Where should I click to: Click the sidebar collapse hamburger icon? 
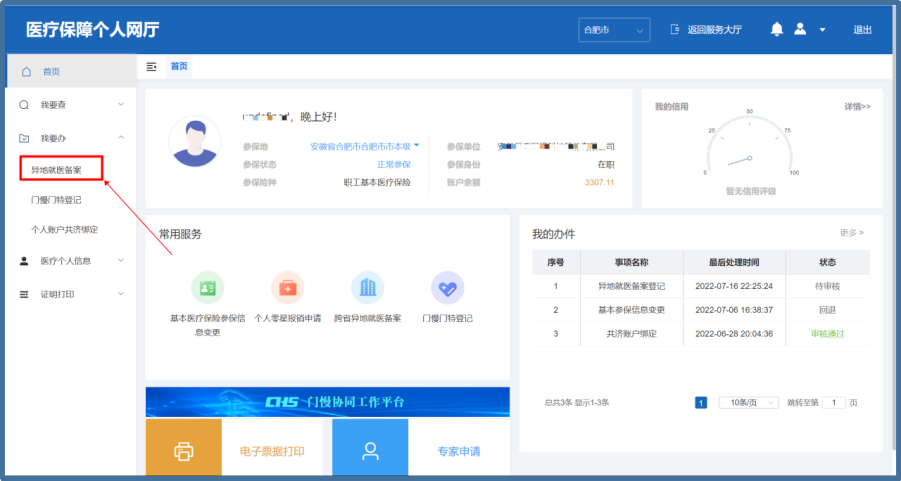tap(152, 67)
